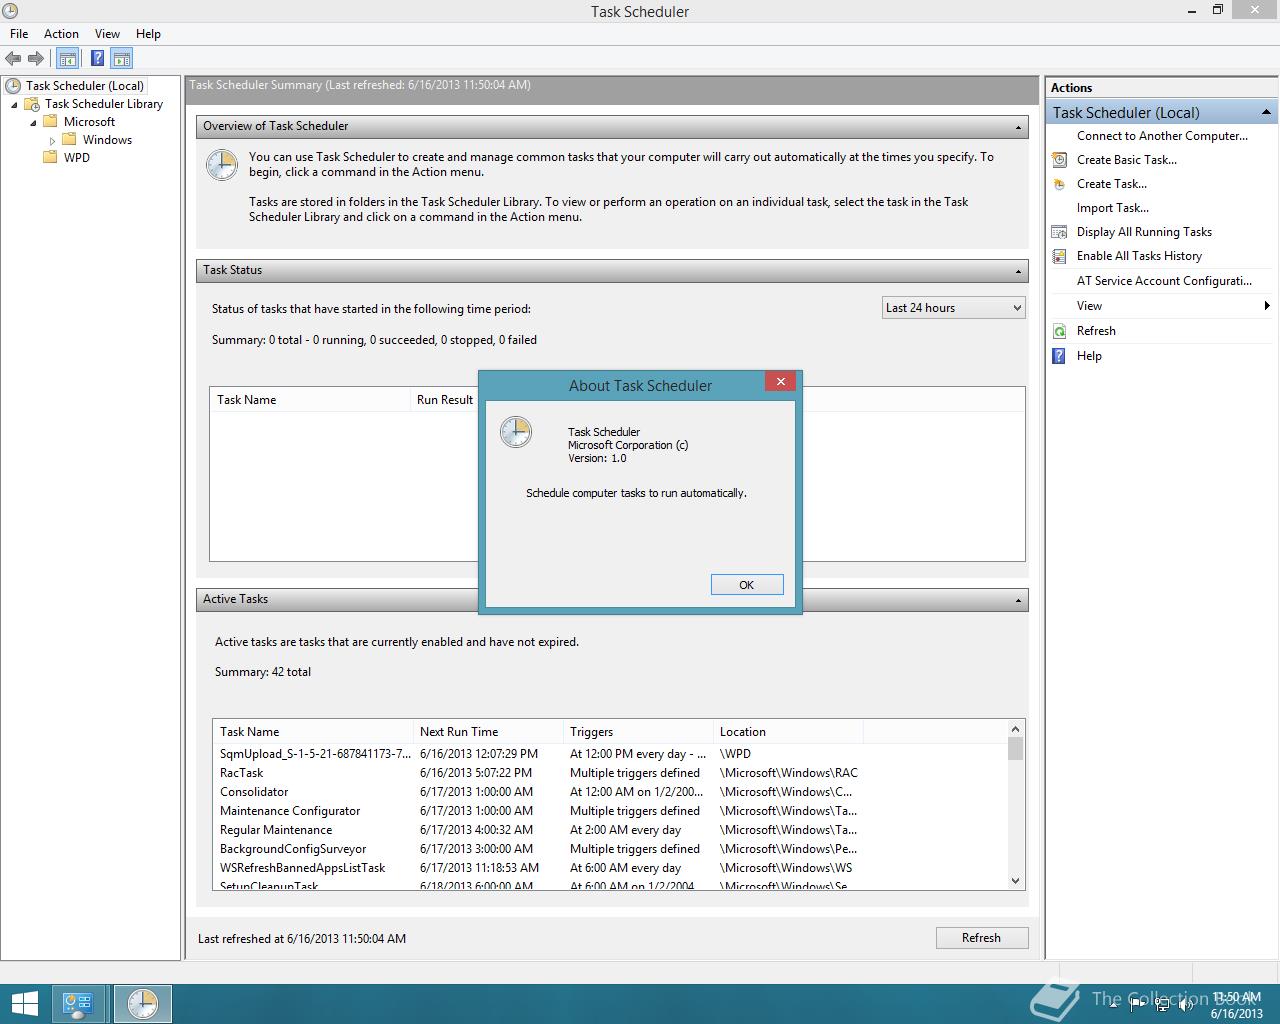Select the SqmUpload task row

[609, 754]
